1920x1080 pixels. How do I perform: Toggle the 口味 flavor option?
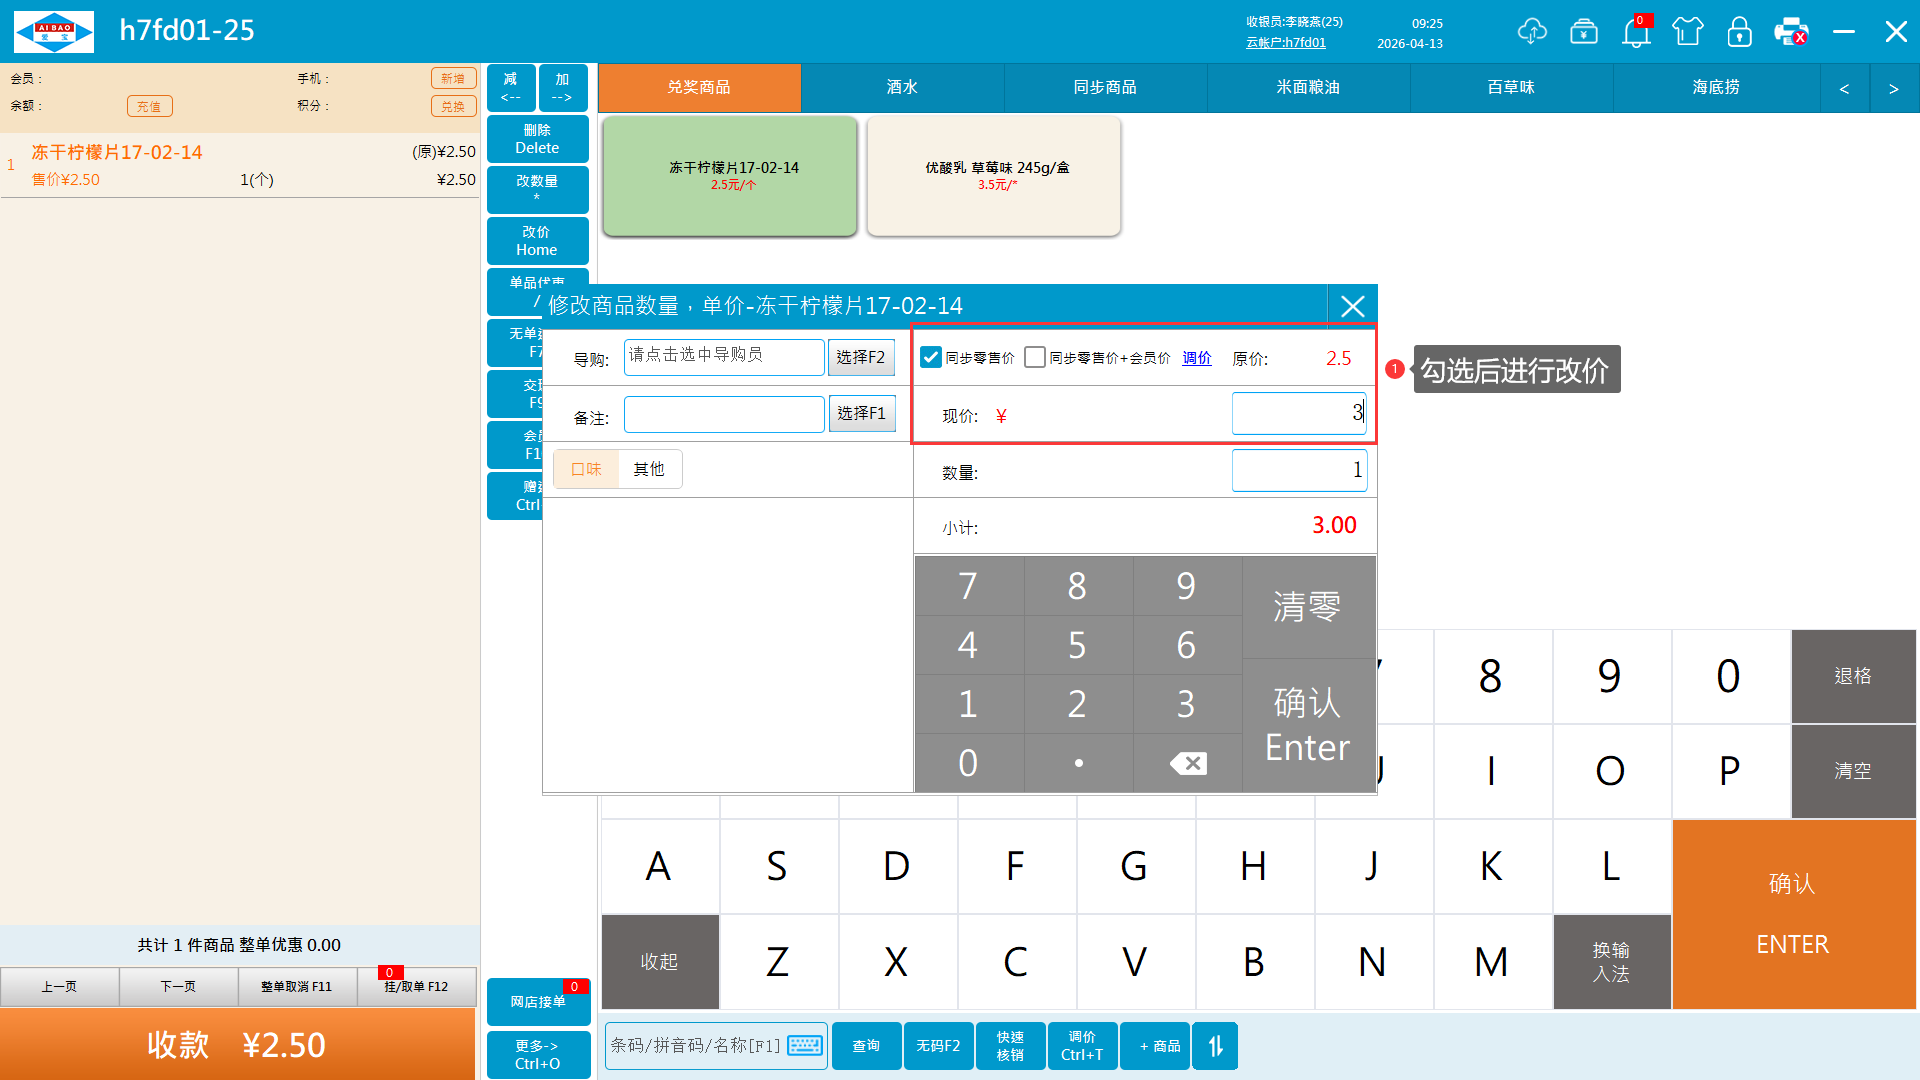click(x=586, y=469)
